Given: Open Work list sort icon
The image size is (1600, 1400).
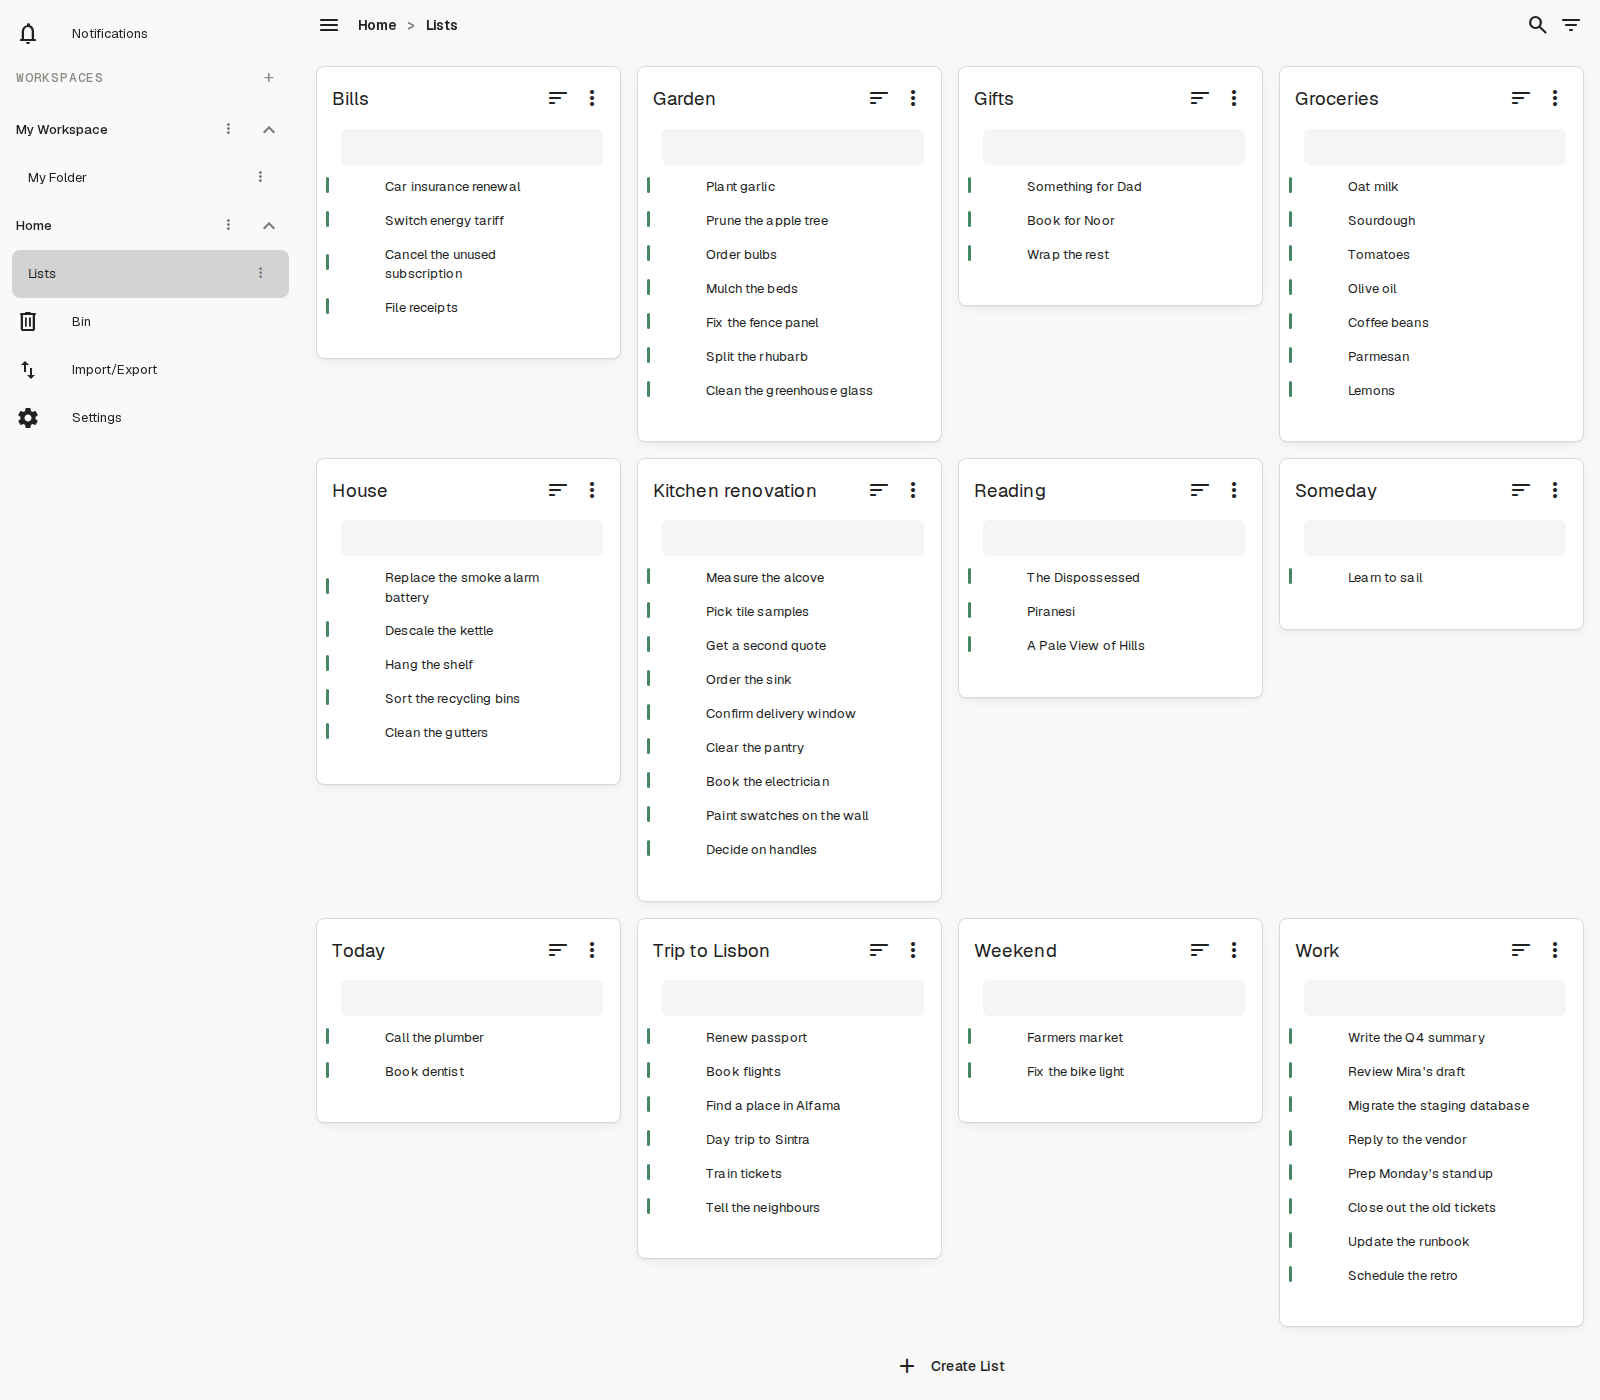Looking at the screenshot, I should click(1521, 950).
